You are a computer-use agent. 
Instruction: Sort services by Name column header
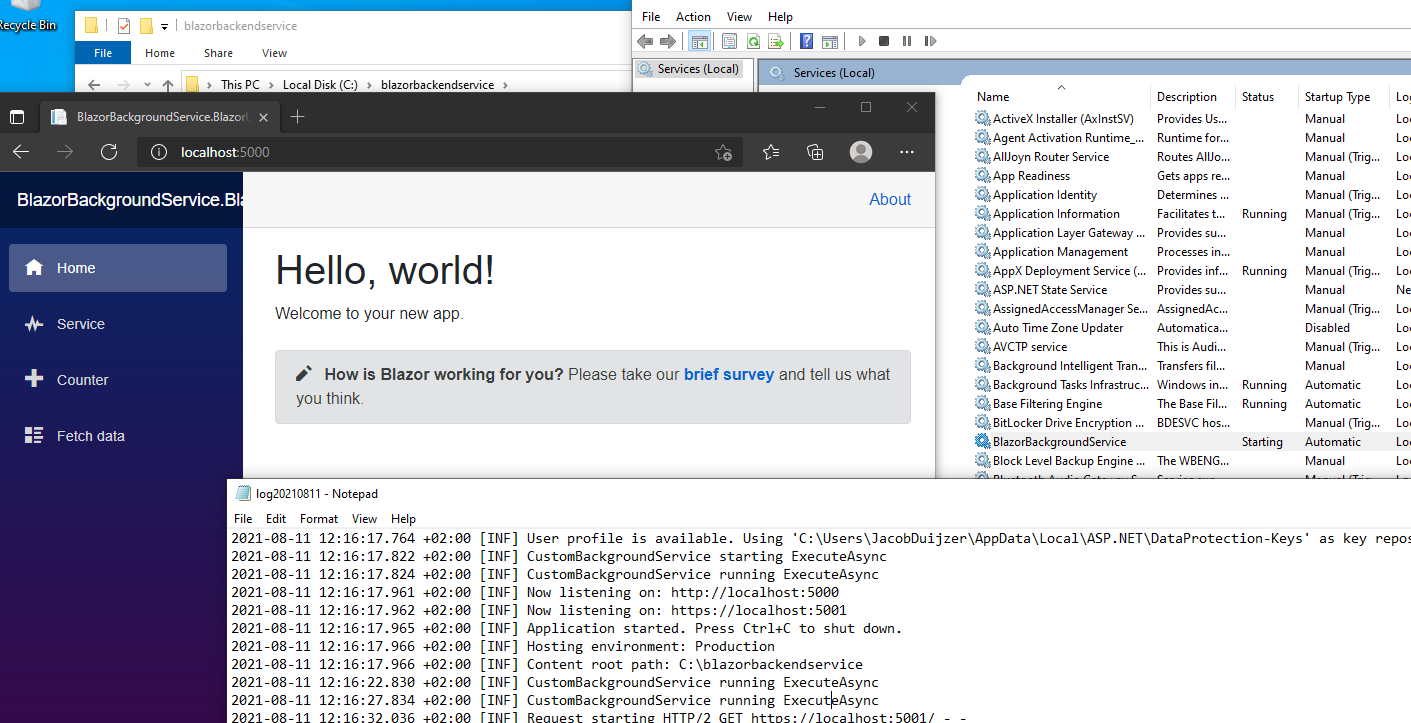(x=1061, y=97)
